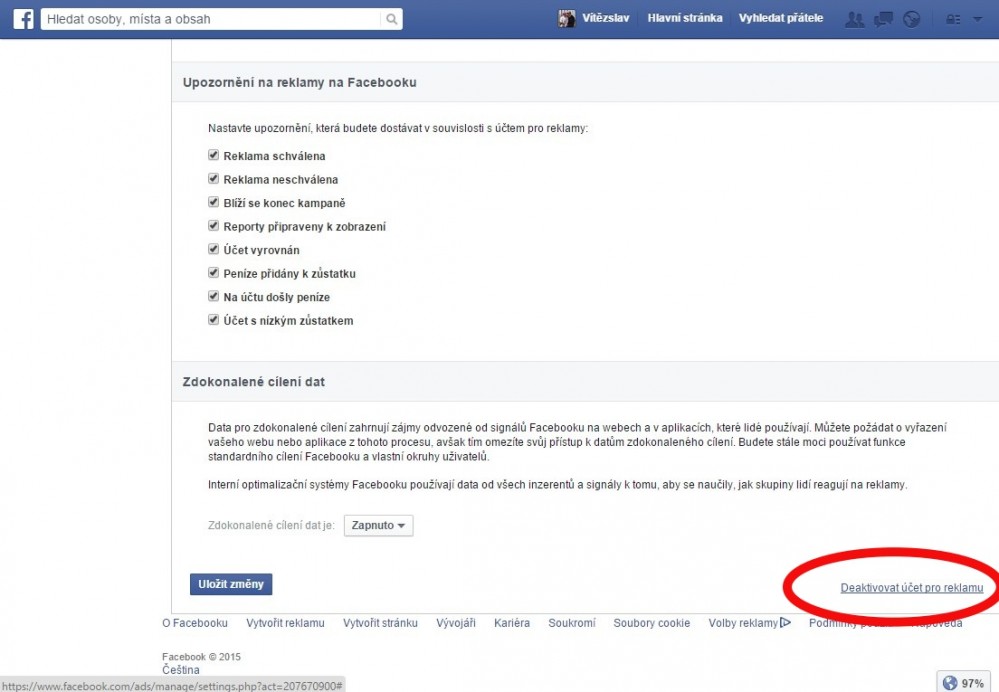Go to Hlavní stránka

pyautogui.click(x=684, y=19)
